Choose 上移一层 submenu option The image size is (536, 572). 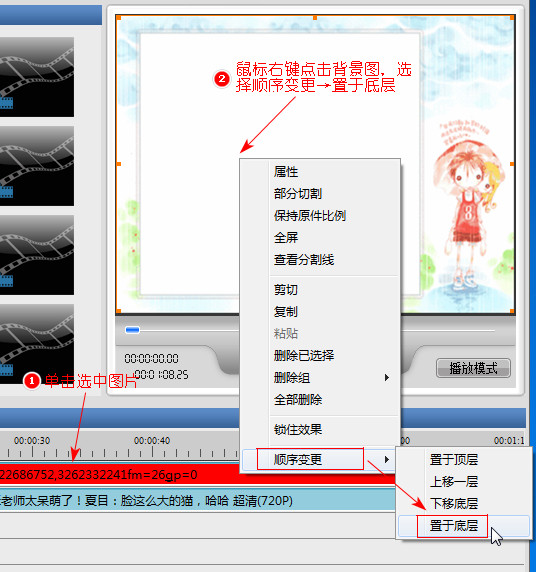454,482
